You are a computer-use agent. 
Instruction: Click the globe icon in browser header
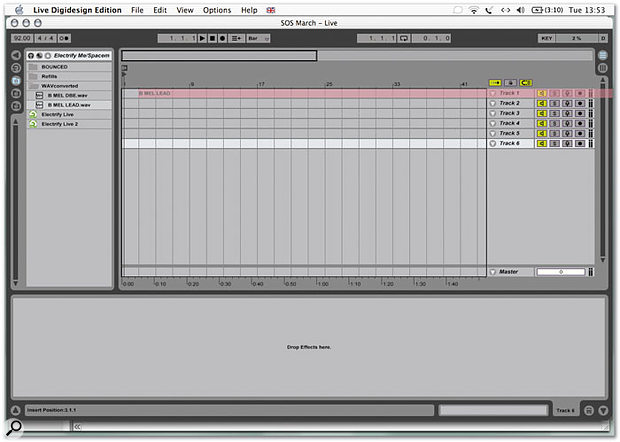(40, 56)
